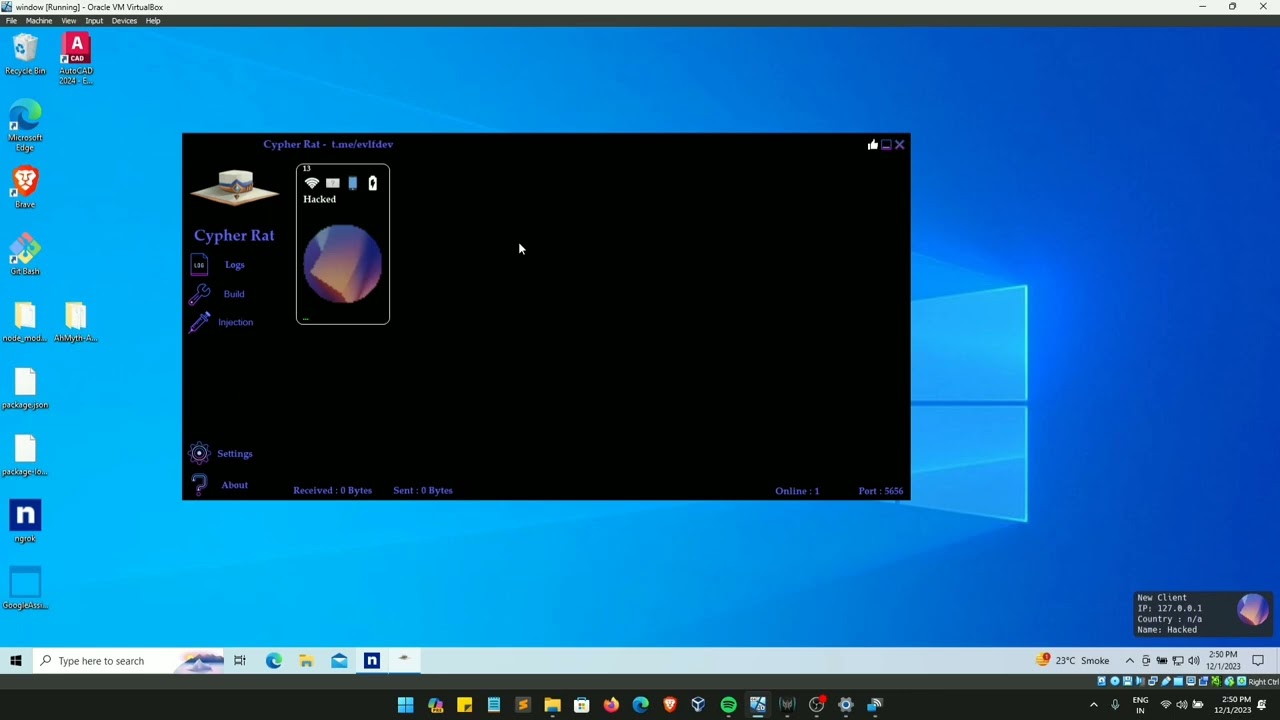Select the ngrok desktop icon

point(25,522)
